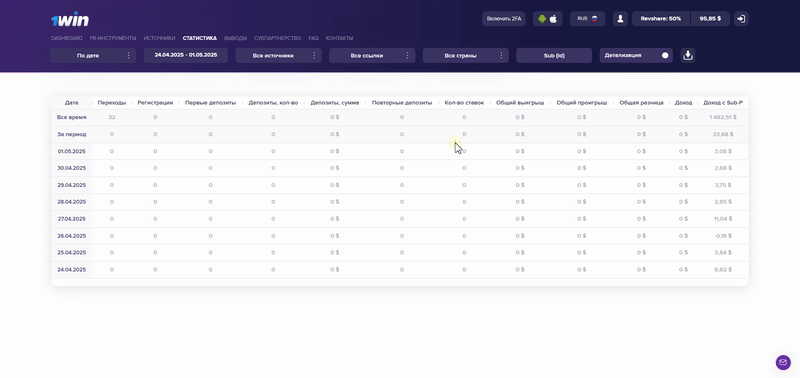Click the Sub (Id) input field
The height and width of the screenshot is (378, 800).
[x=554, y=55]
